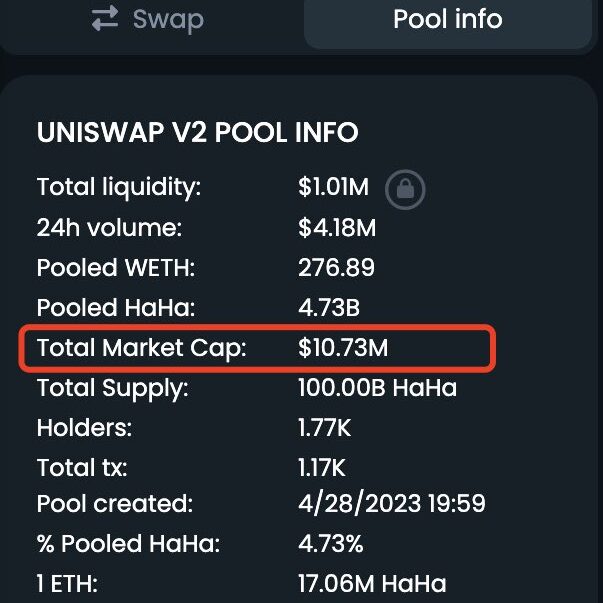603x603 pixels.
Task: Click the $10.73M market cap value
Action: pyautogui.click(x=343, y=348)
